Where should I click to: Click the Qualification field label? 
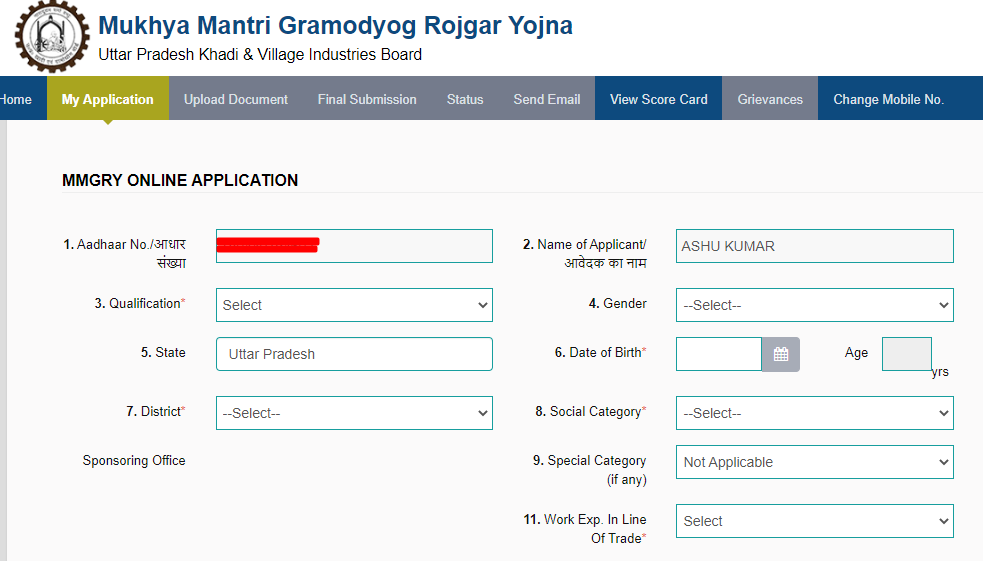[x=140, y=303]
